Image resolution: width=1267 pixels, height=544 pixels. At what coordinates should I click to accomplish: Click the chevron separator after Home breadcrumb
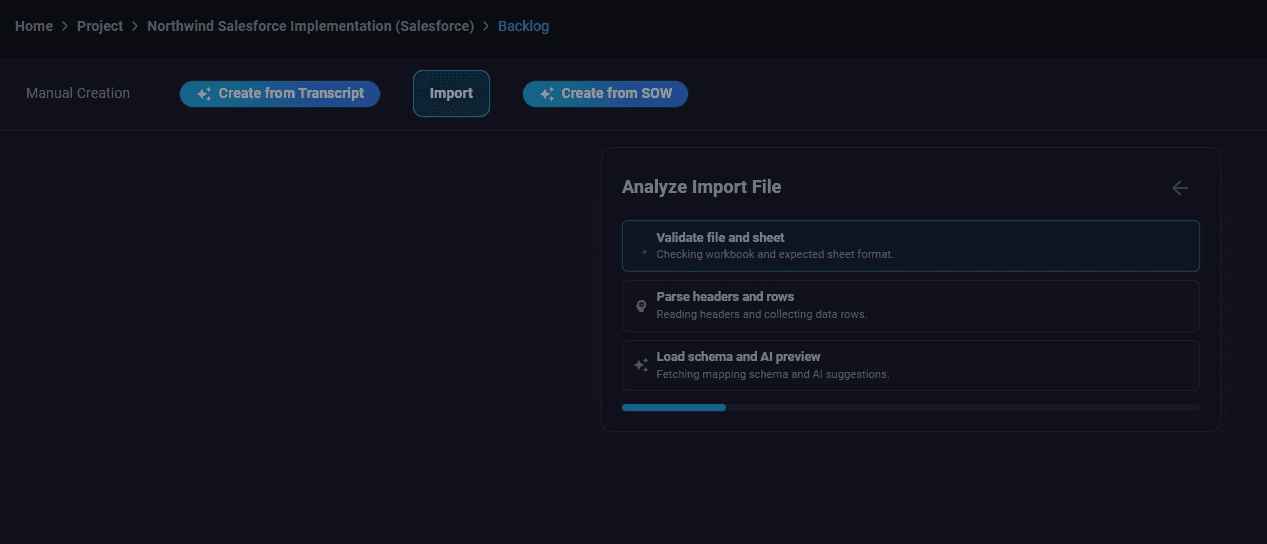point(65,26)
